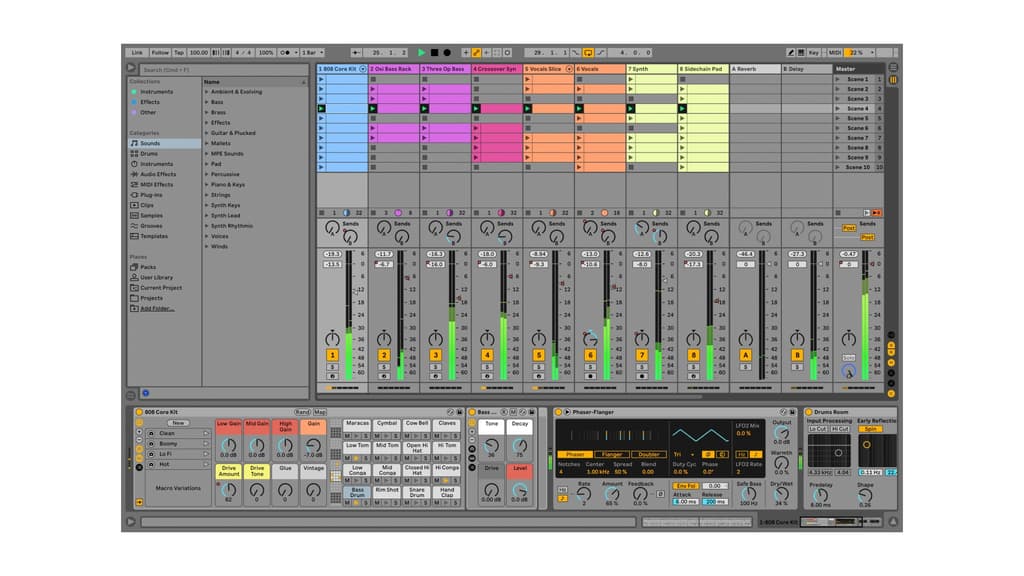Enable Hi Cut in Drums Room input processing
The image size is (1024, 576).
click(x=840, y=429)
